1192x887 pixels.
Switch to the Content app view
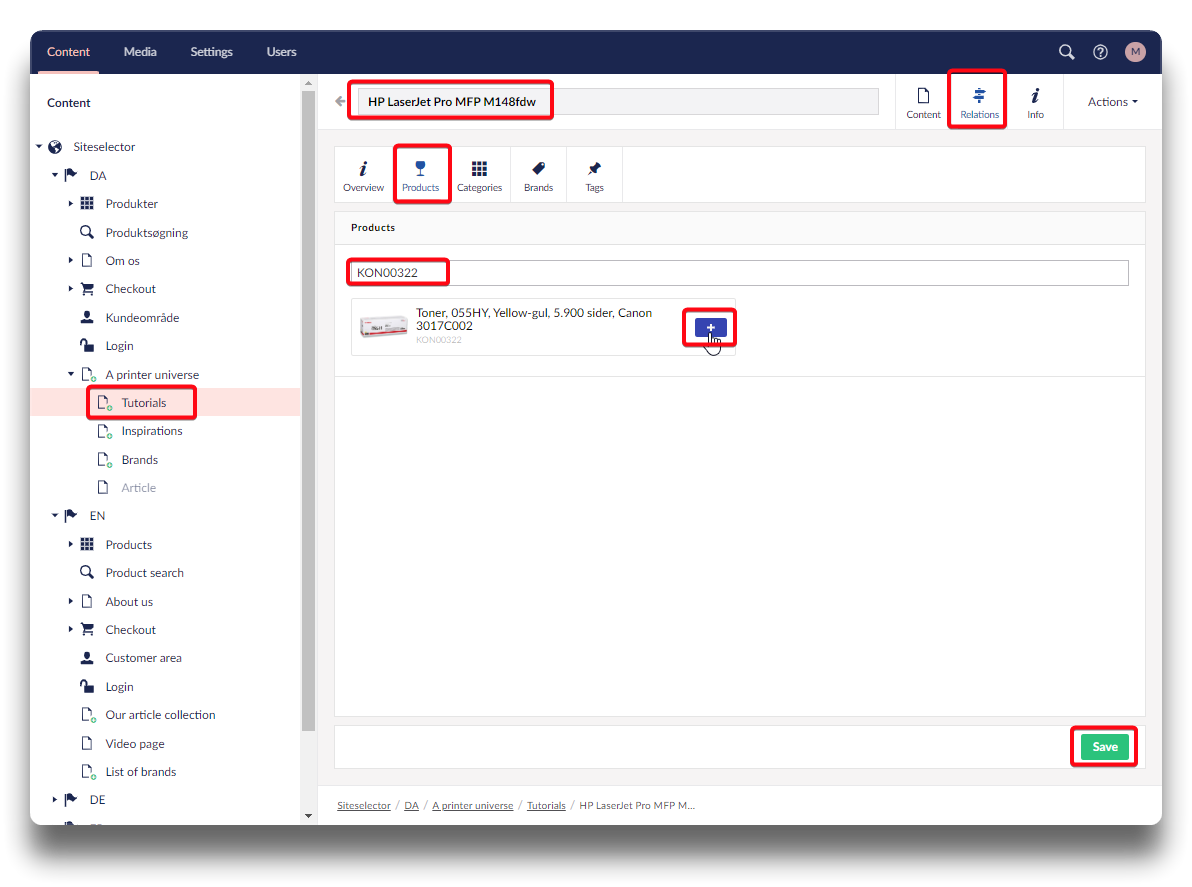[x=923, y=103]
